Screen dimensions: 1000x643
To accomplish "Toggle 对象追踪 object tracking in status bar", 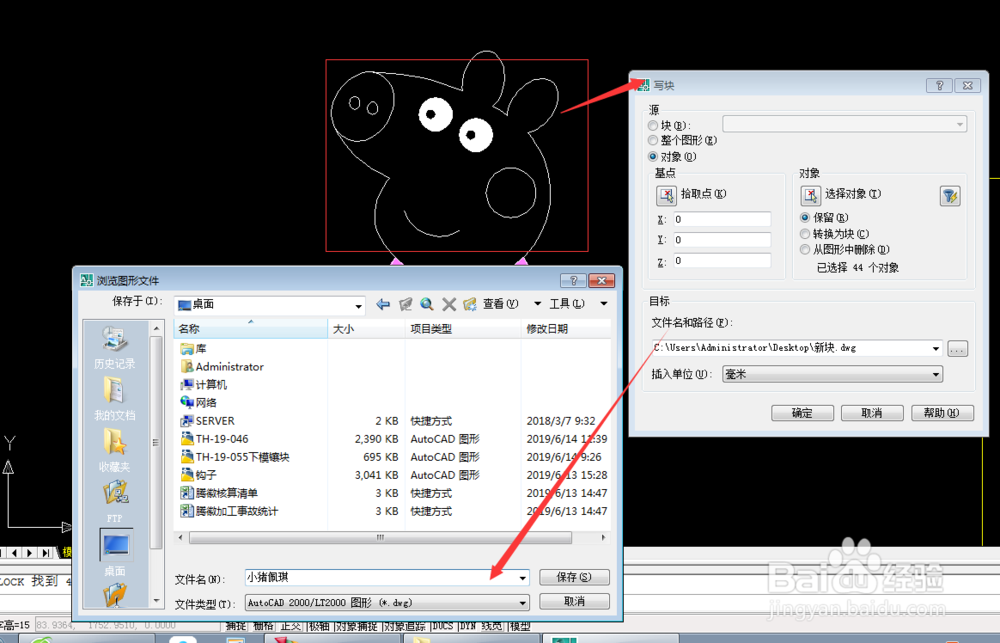I will point(406,626).
